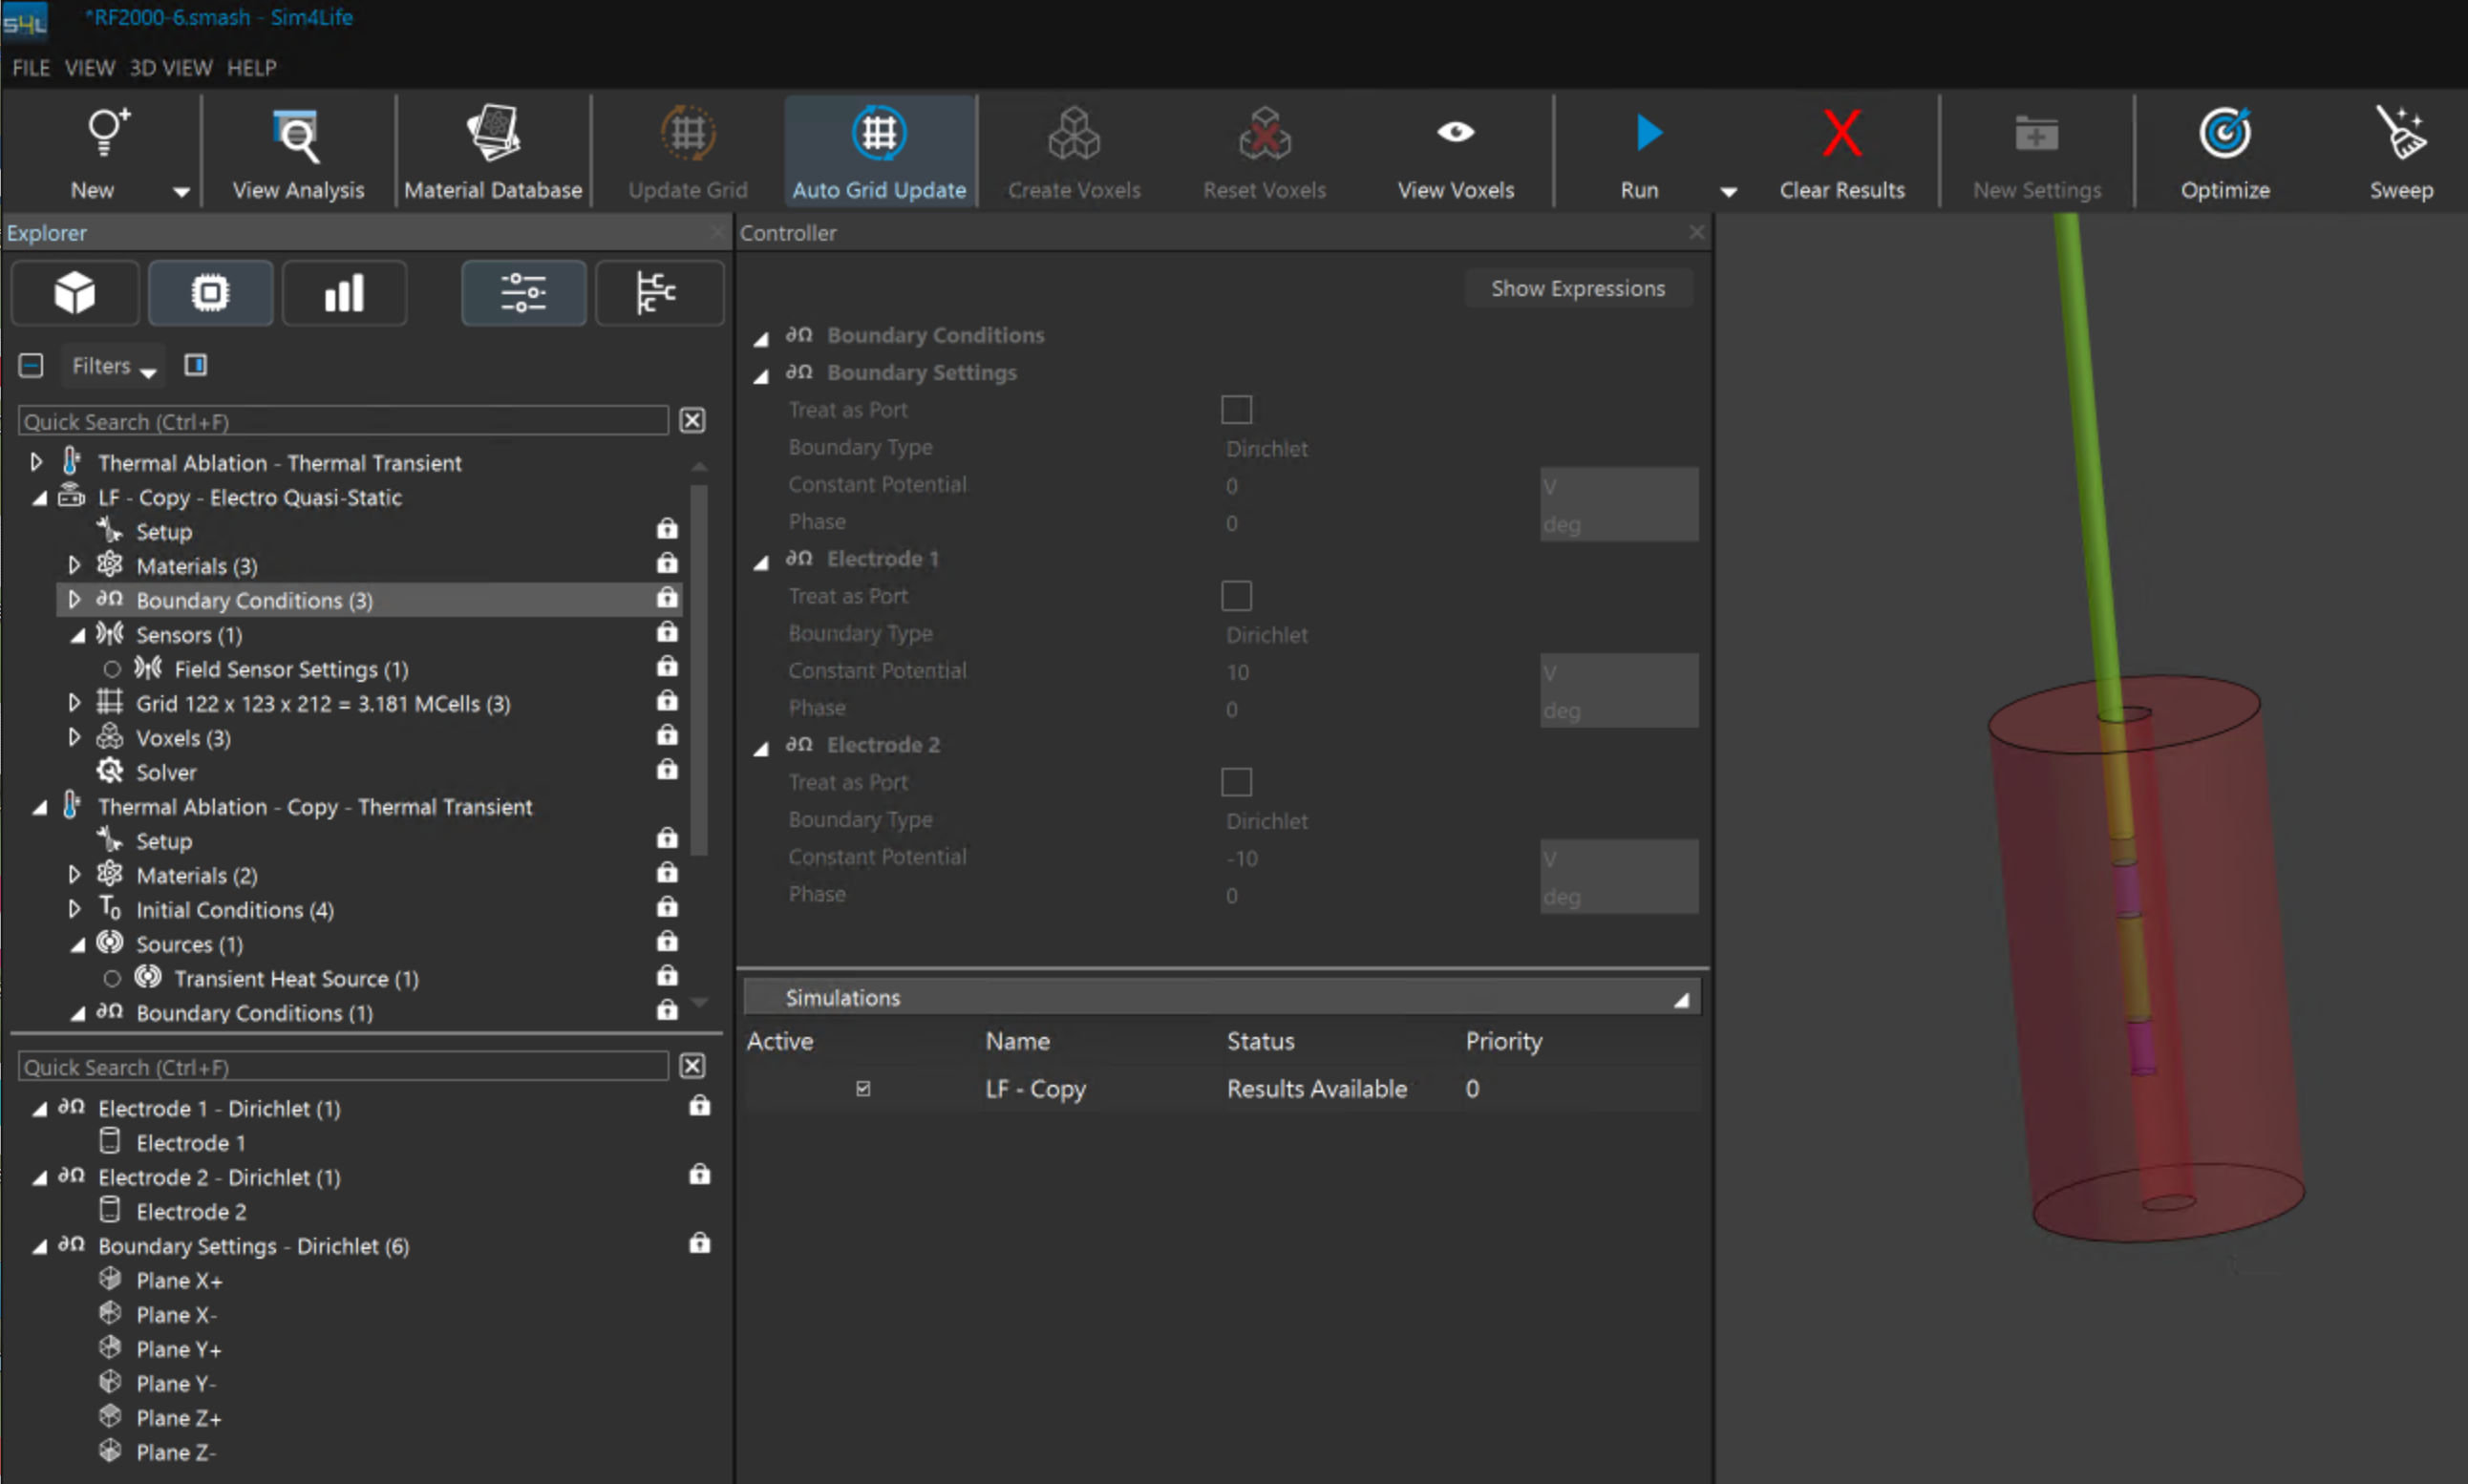The image size is (2468, 1484).
Task: Uncheck Active box for LF - Copy
Action: coord(863,1089)
